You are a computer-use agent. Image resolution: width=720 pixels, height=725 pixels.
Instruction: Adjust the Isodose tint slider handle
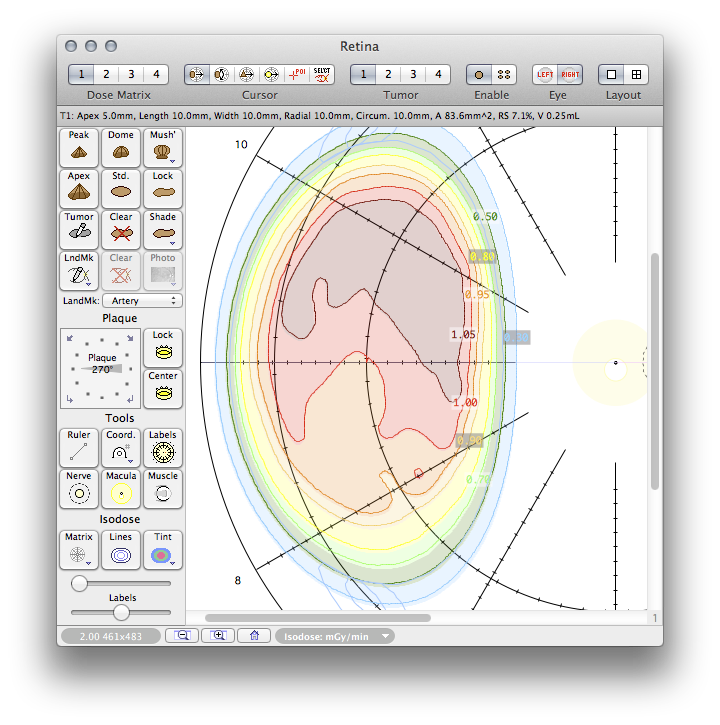click(79, 584)
